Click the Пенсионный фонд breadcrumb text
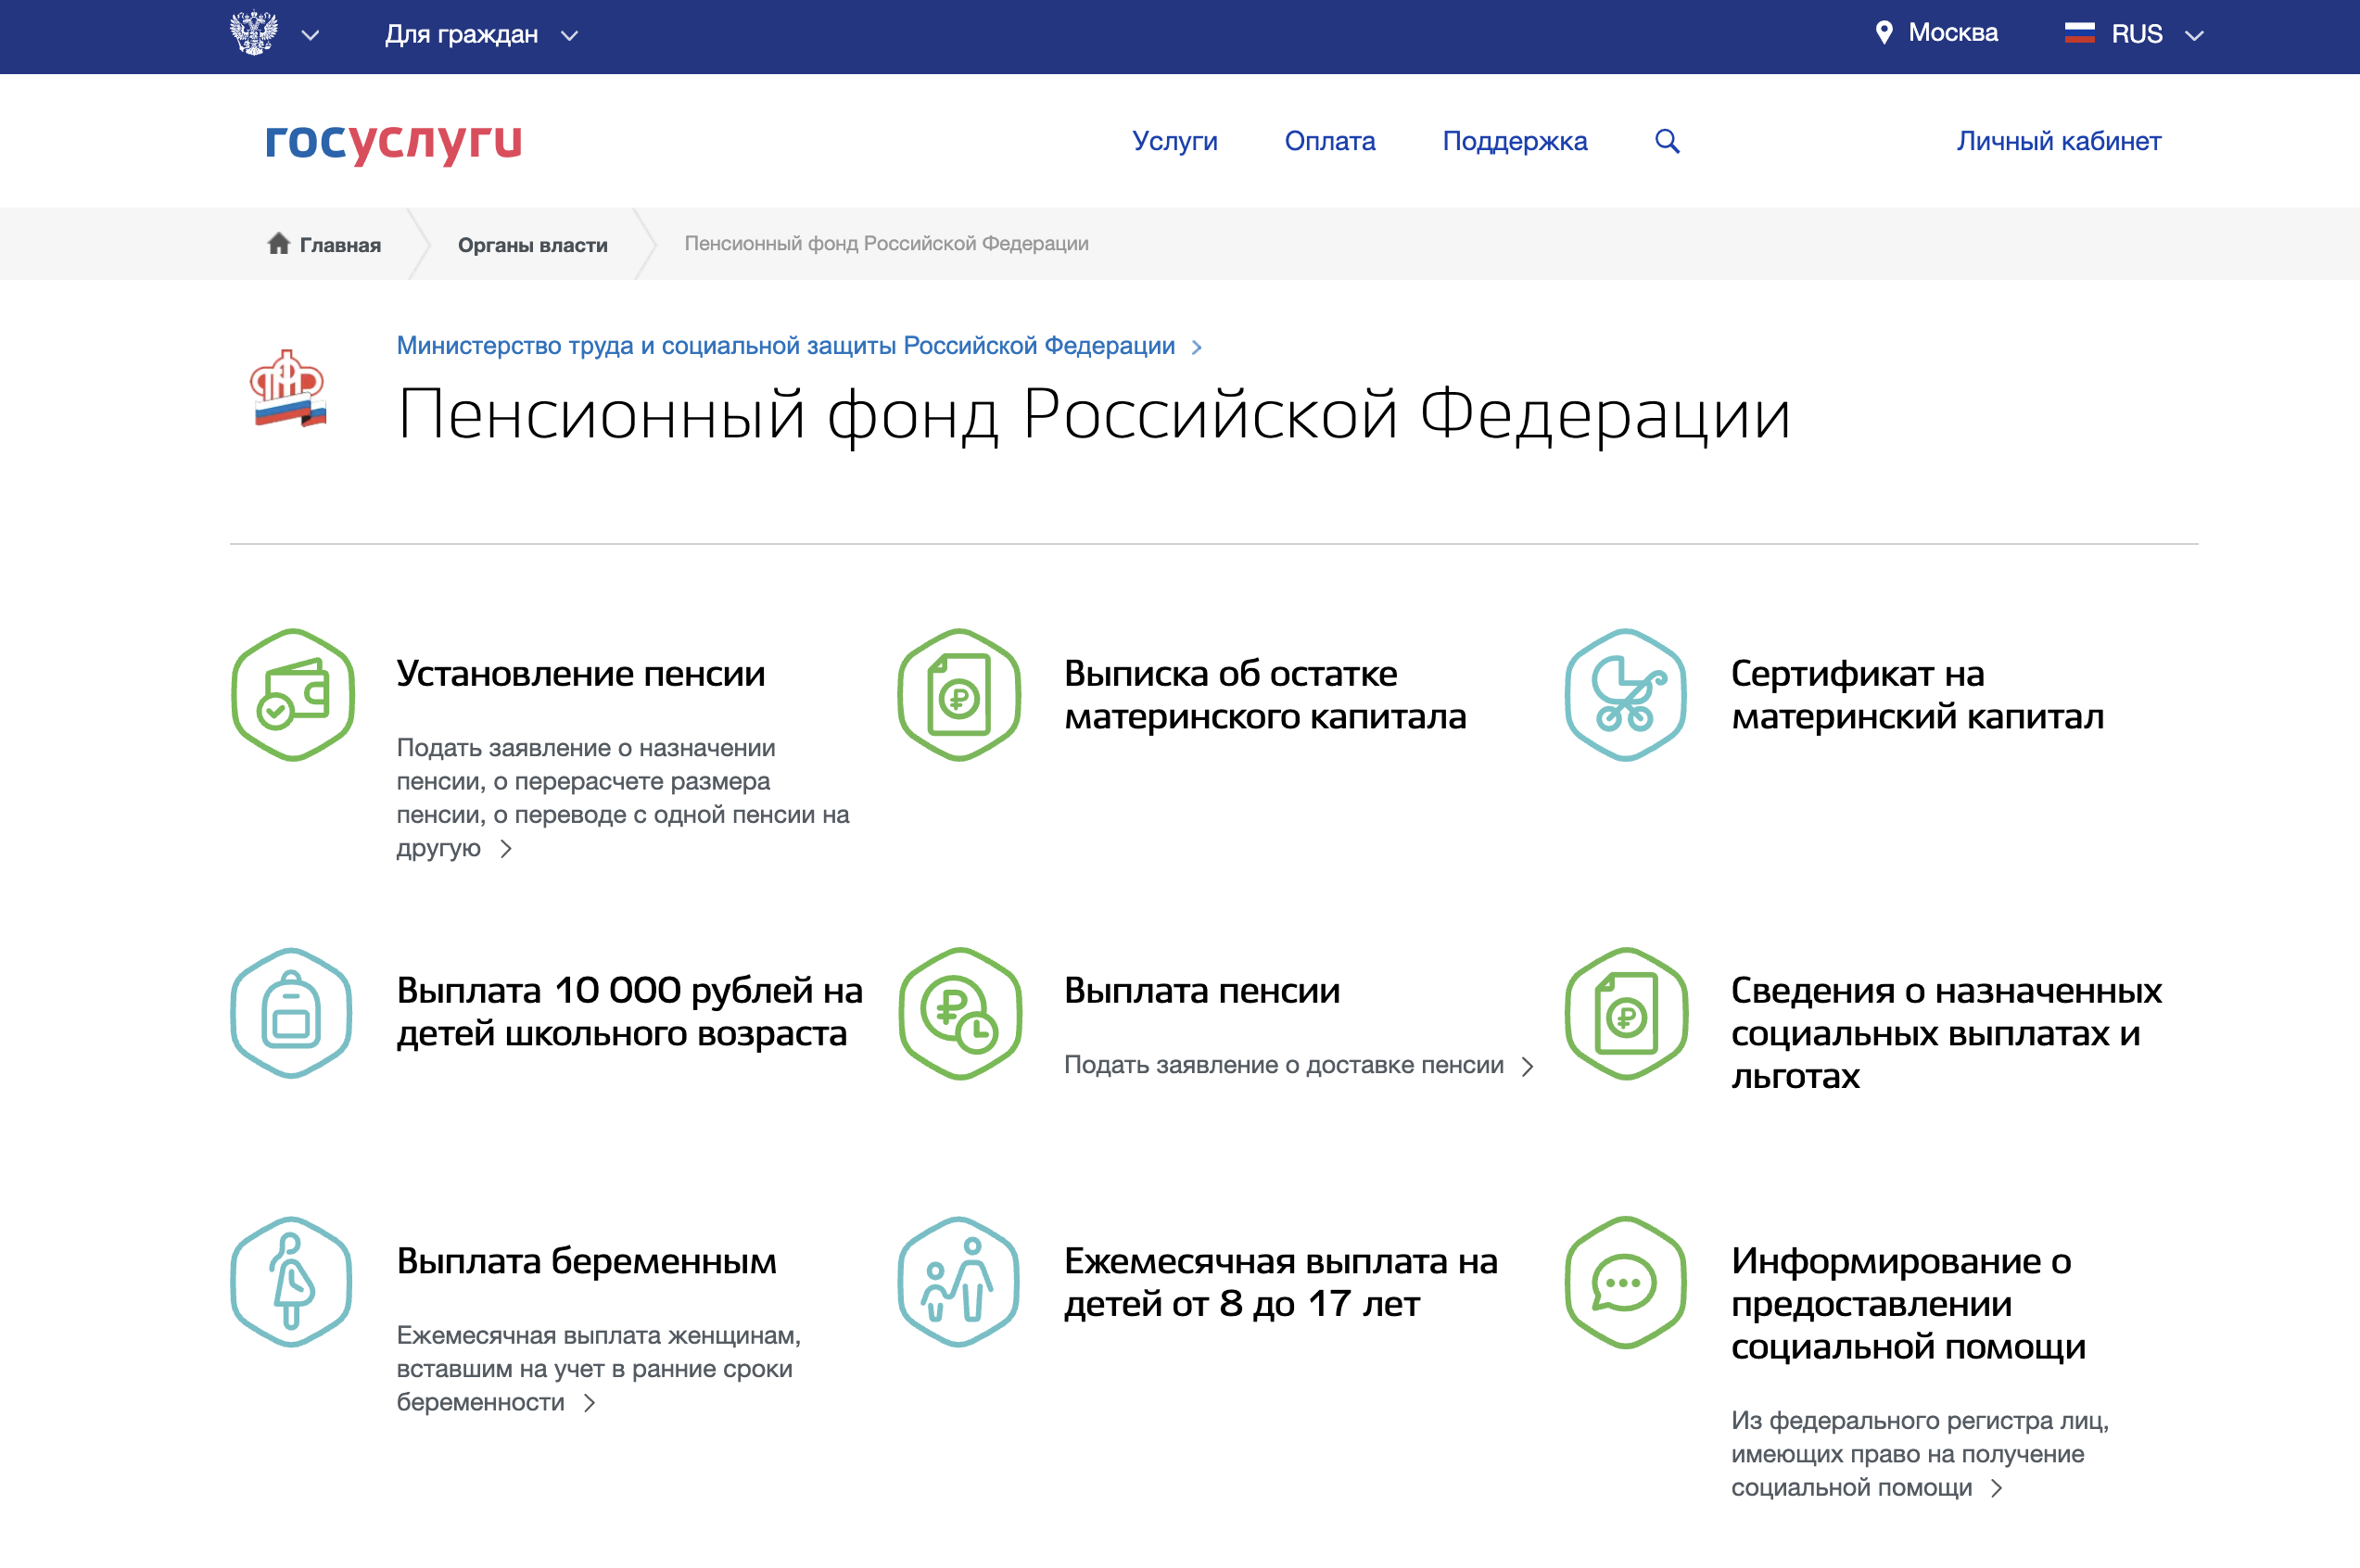The image size is (2360, 1568). click(x=886, y=244)
